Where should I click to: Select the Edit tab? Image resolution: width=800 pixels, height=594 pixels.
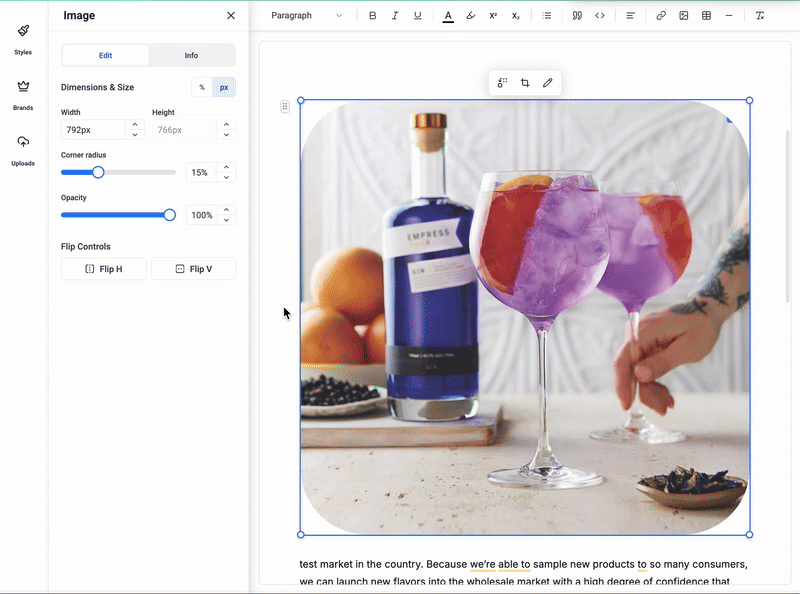pyautogui.click(x=105, y=55)
